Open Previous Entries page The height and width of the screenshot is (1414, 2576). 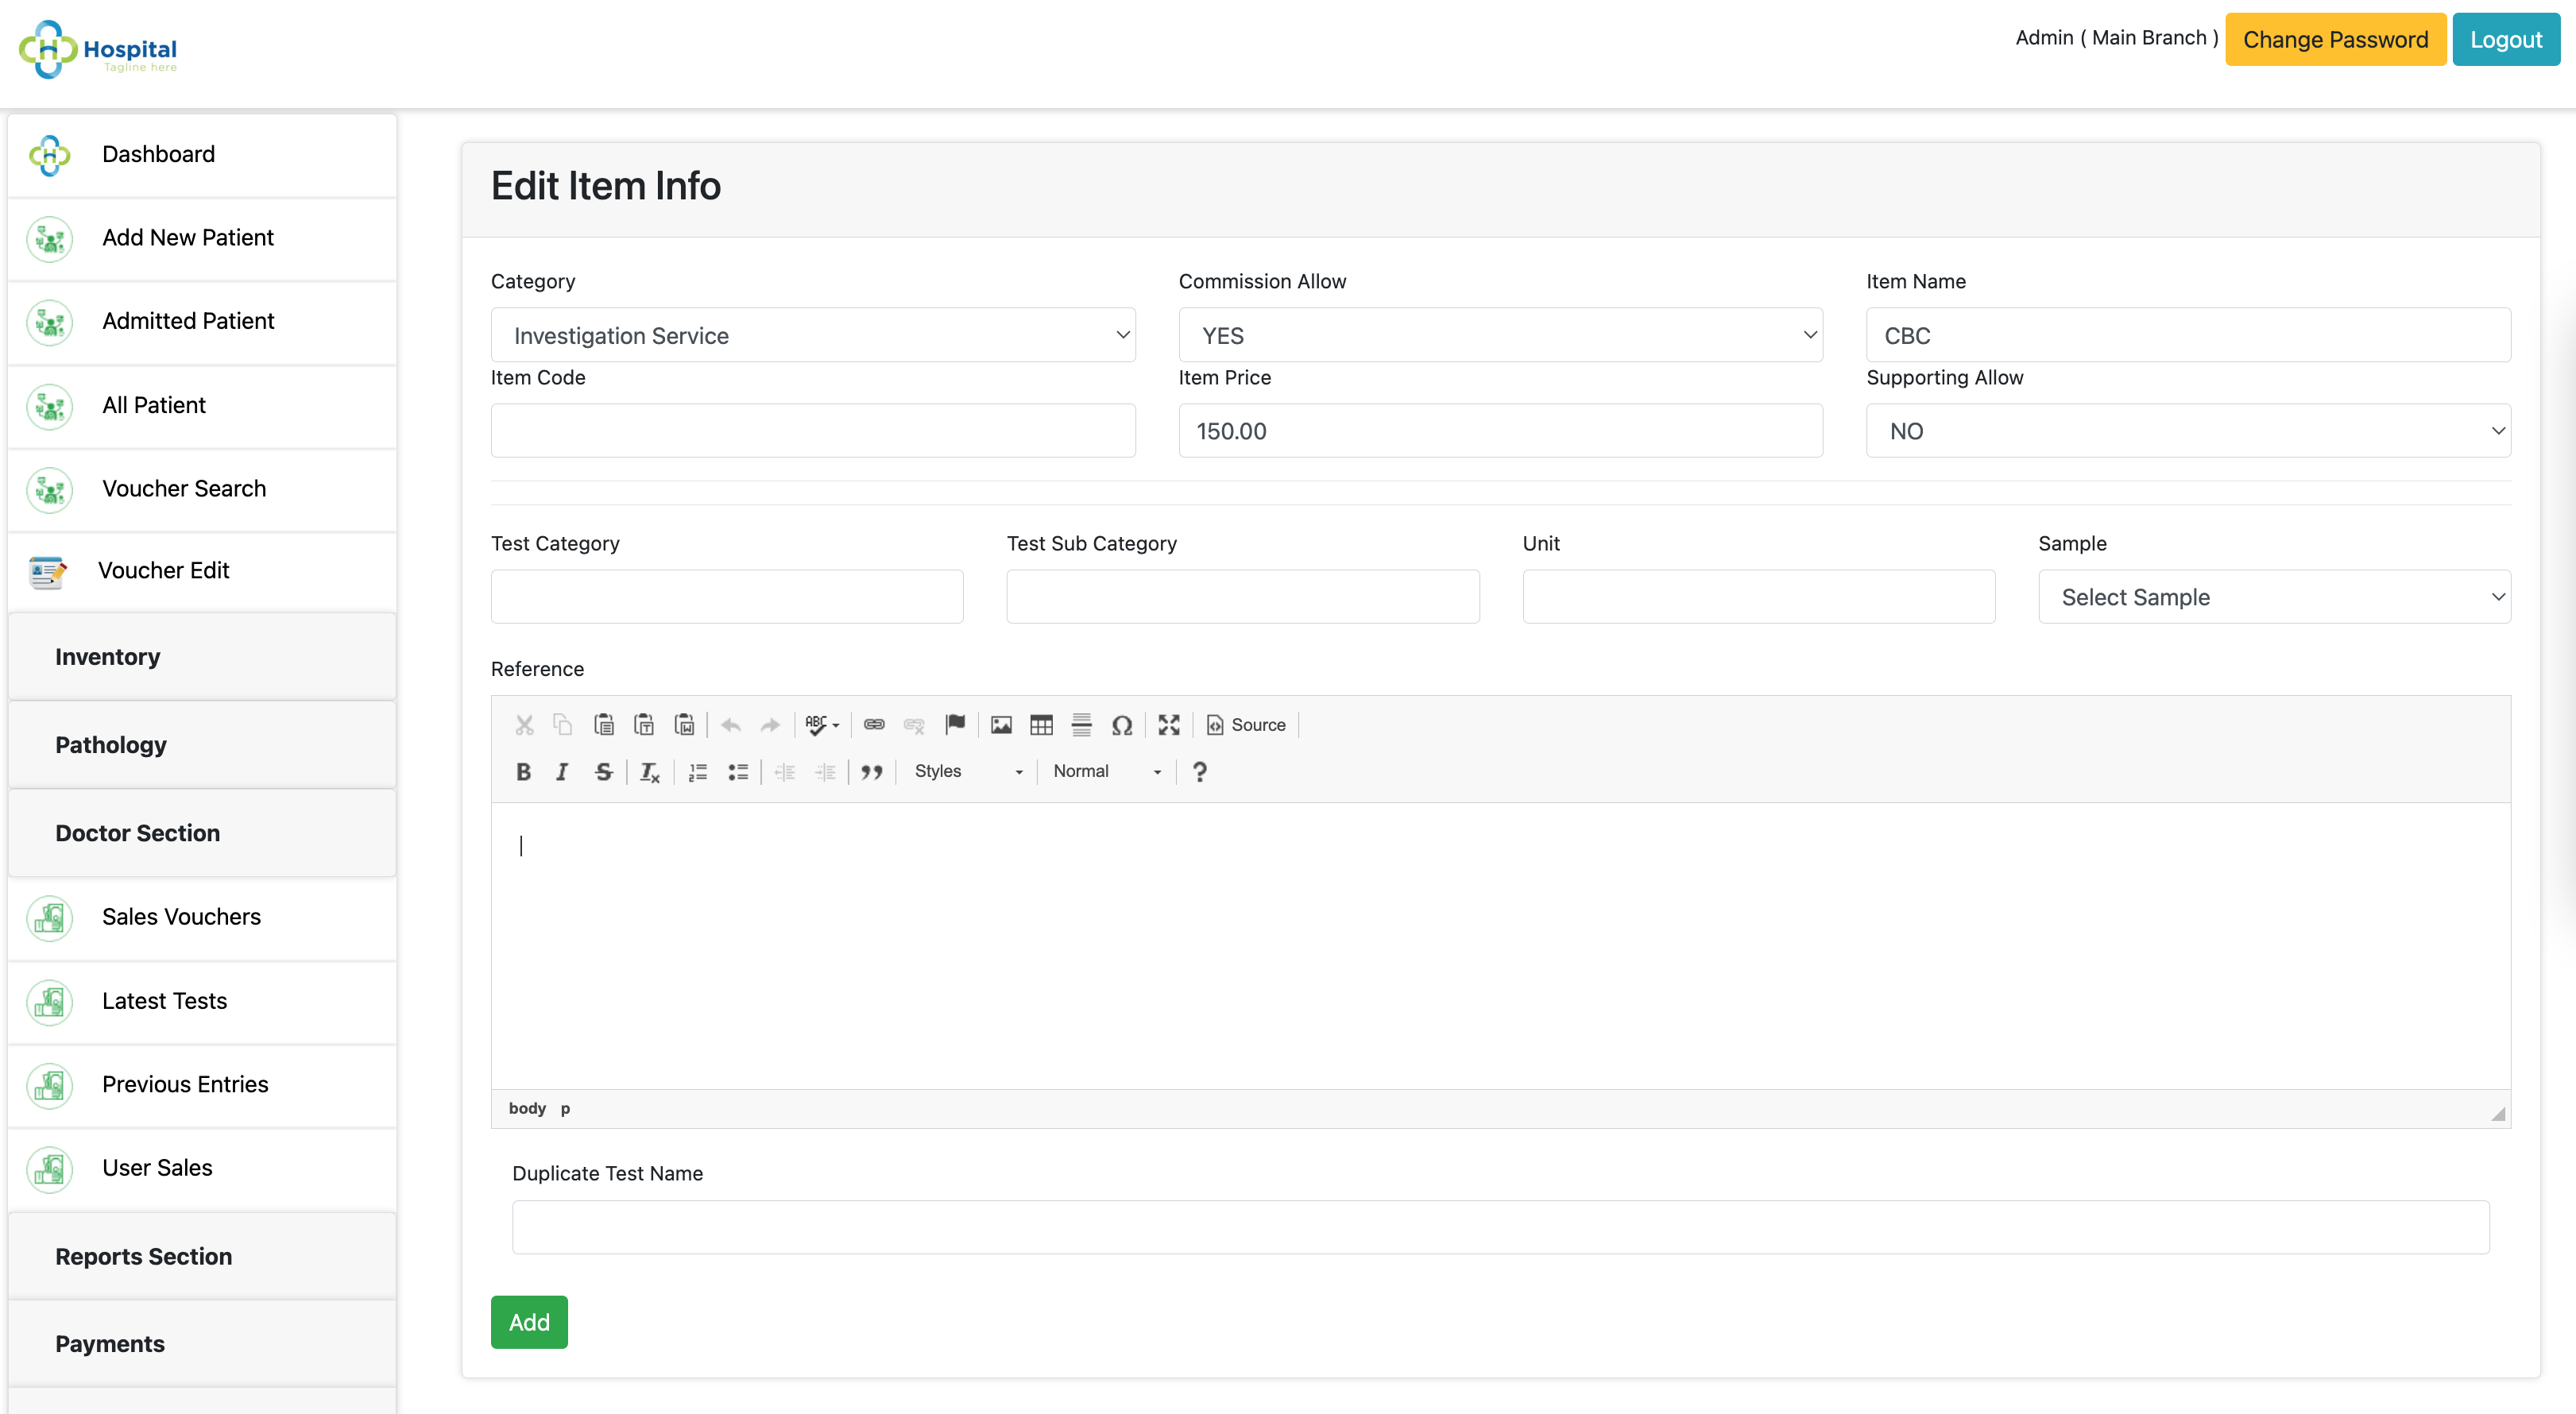tap(202, 1085)
